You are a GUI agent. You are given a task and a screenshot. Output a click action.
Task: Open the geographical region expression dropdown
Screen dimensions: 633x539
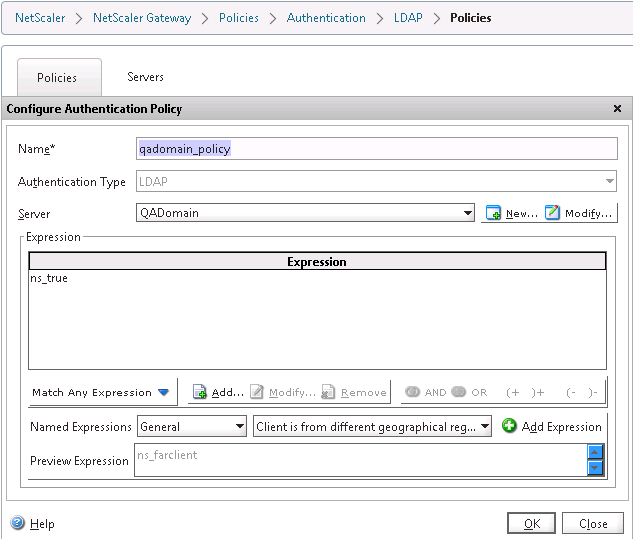tap(485, 427)
